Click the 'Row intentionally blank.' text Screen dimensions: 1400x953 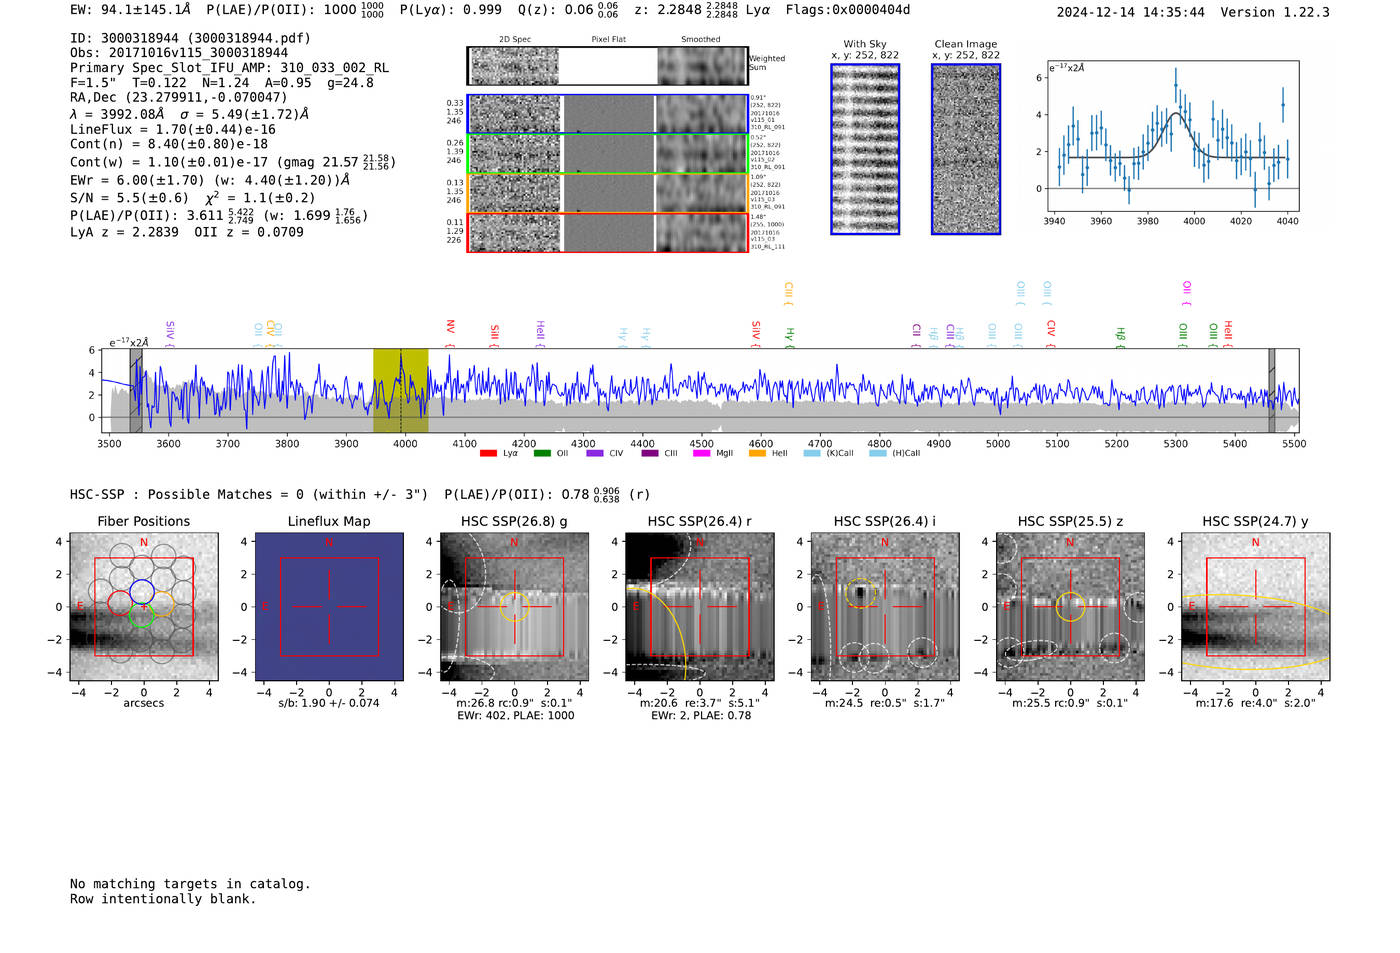[x=163, y=899]
